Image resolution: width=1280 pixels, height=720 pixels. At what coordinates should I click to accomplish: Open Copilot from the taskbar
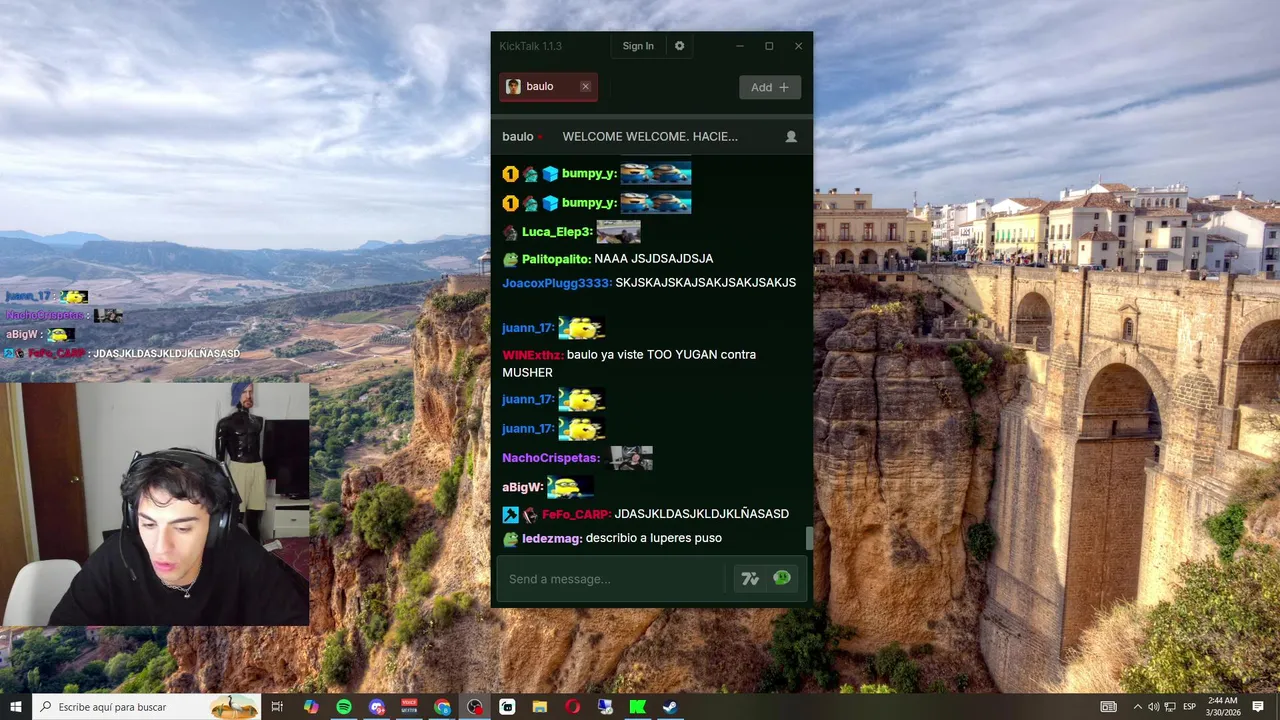311,707
